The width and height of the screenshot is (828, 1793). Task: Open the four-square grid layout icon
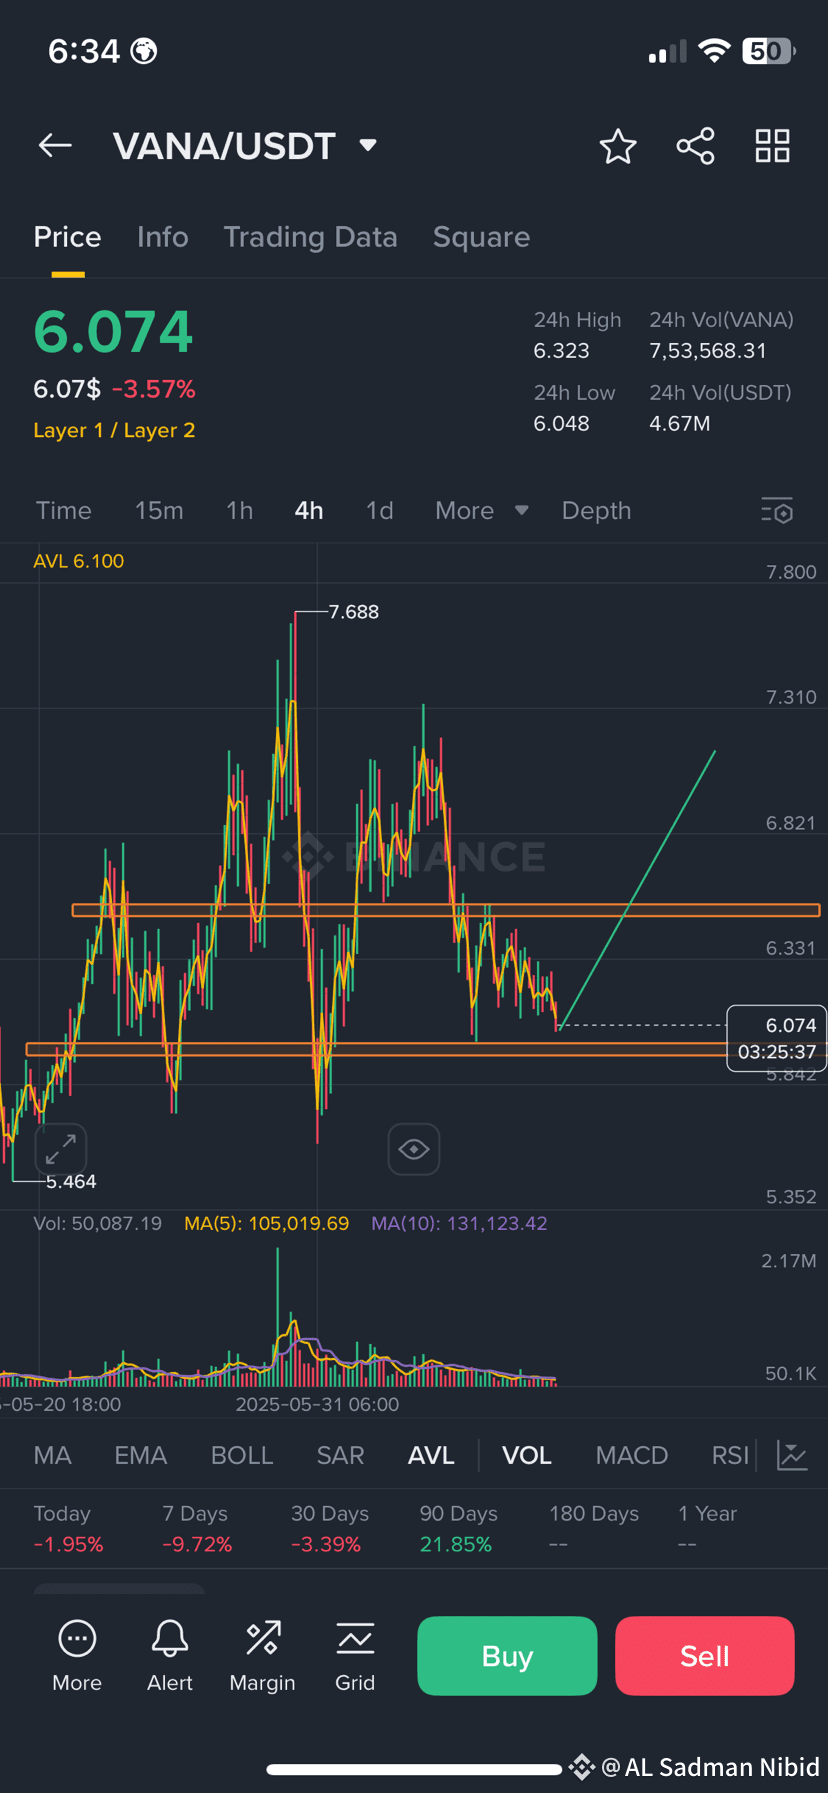tap(772, 146)
